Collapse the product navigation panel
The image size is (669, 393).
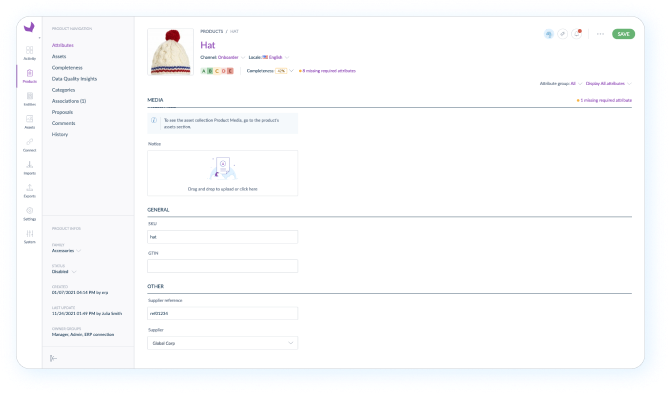click(x=53, y=358)
